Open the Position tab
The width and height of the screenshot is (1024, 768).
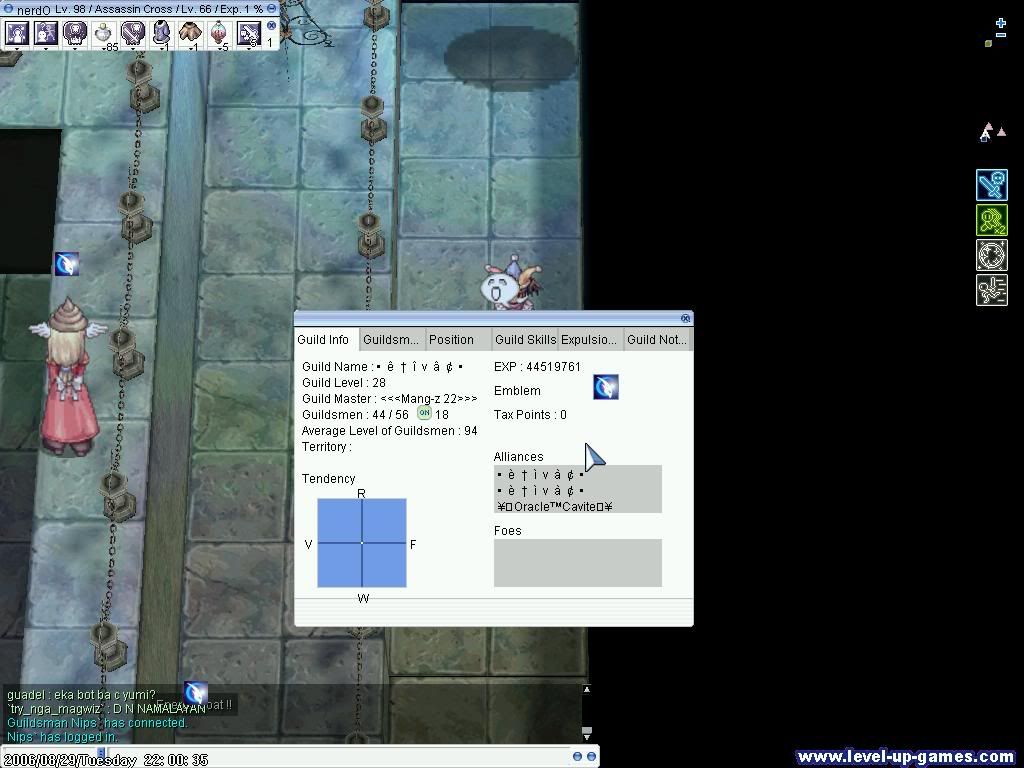[x=451, y=340]
